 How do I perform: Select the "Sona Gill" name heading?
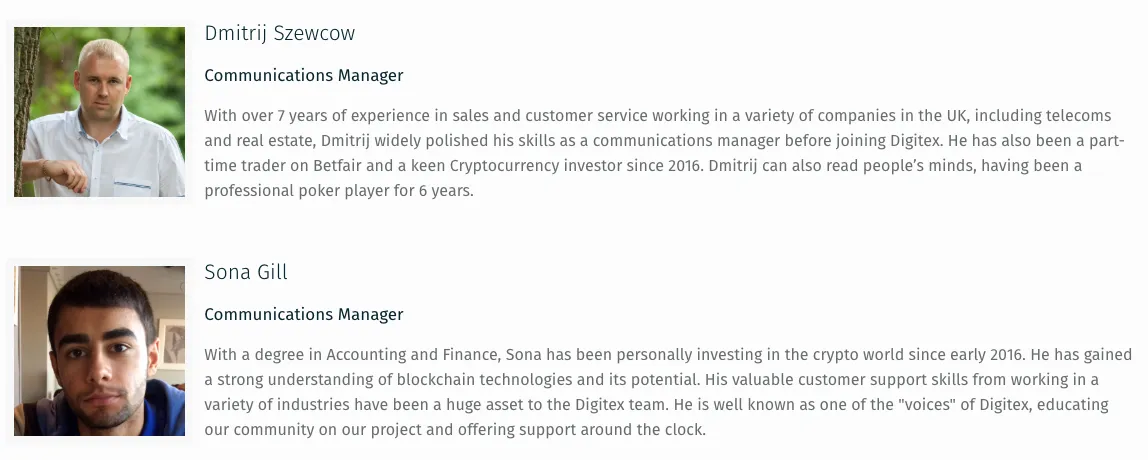click(x=246, y=272)
